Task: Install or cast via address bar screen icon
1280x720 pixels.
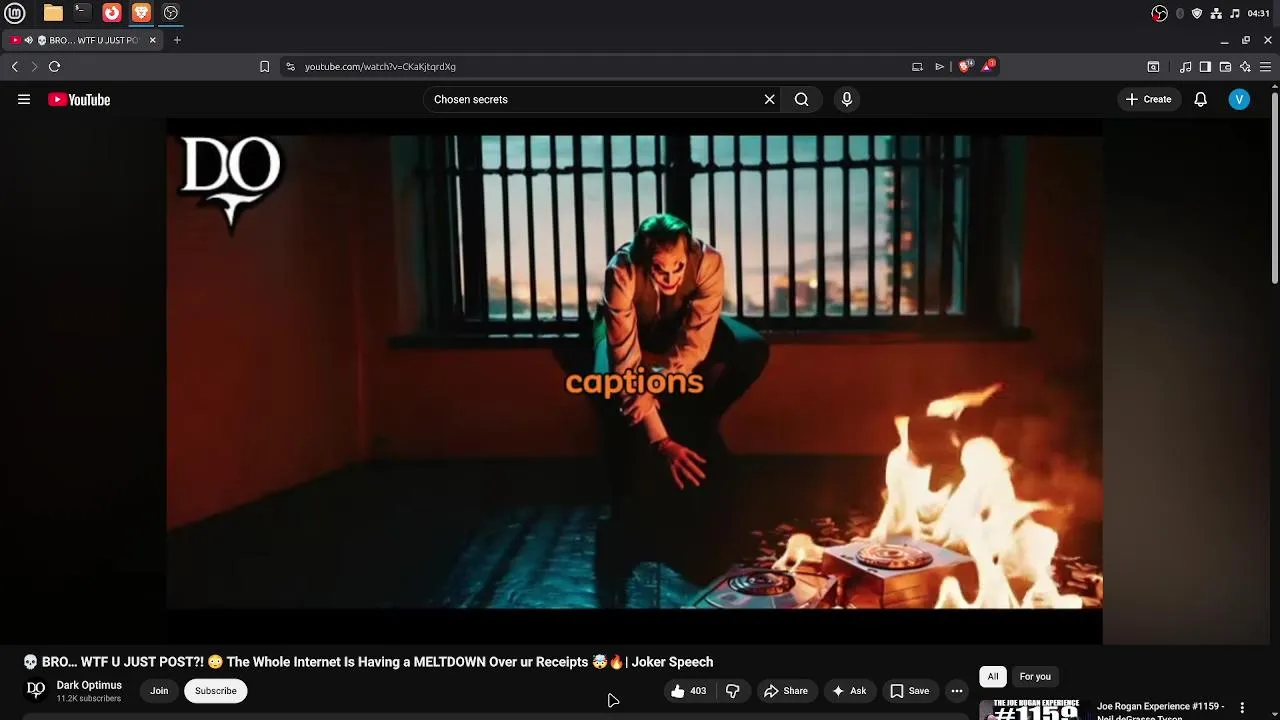Action: coord(917,66)
